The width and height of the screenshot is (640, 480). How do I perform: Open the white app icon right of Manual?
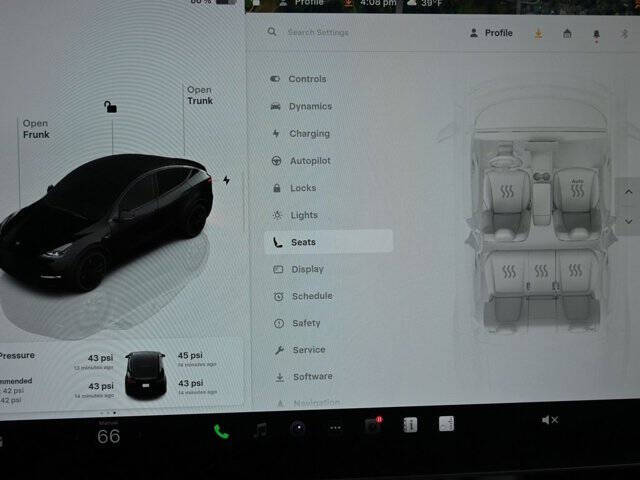(446, 424)
